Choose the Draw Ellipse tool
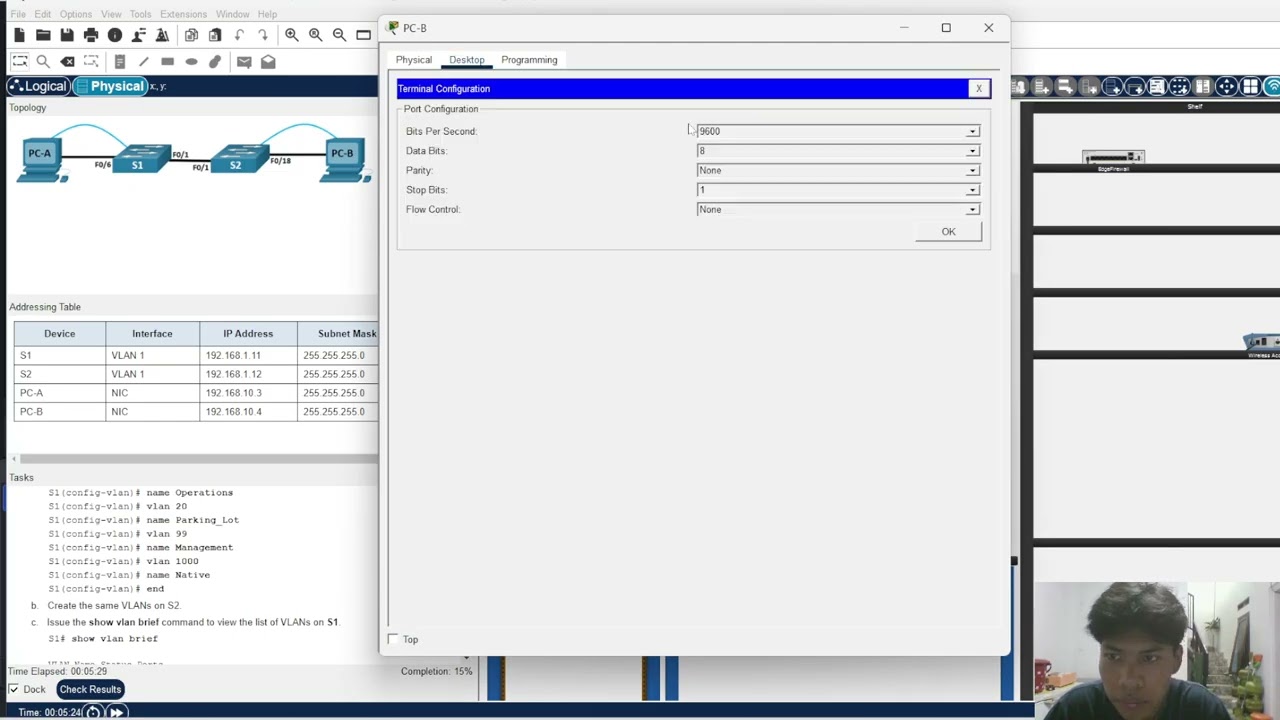Viewport: 1280px width, 720px height. [x=191, y=61]
